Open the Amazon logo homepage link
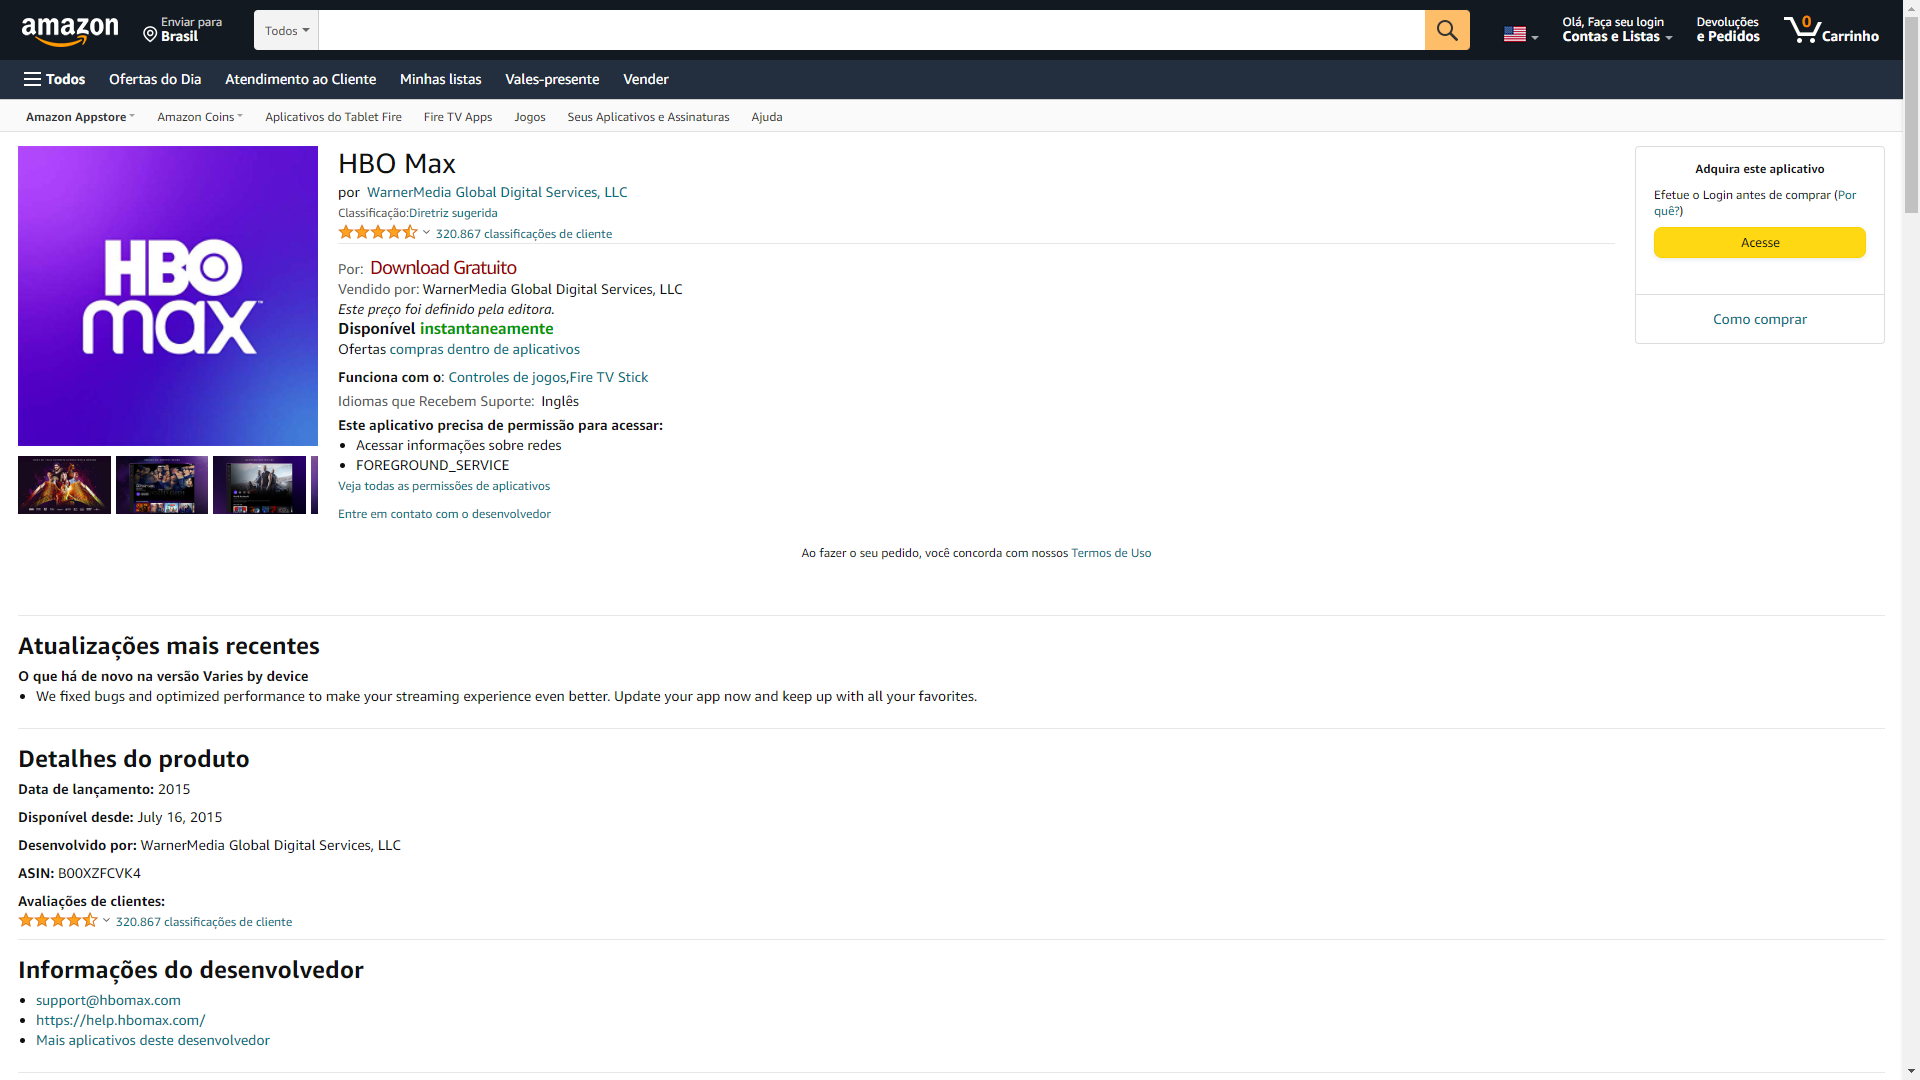This screenshot has height=1080, width=1920. (x=69, y=30)
